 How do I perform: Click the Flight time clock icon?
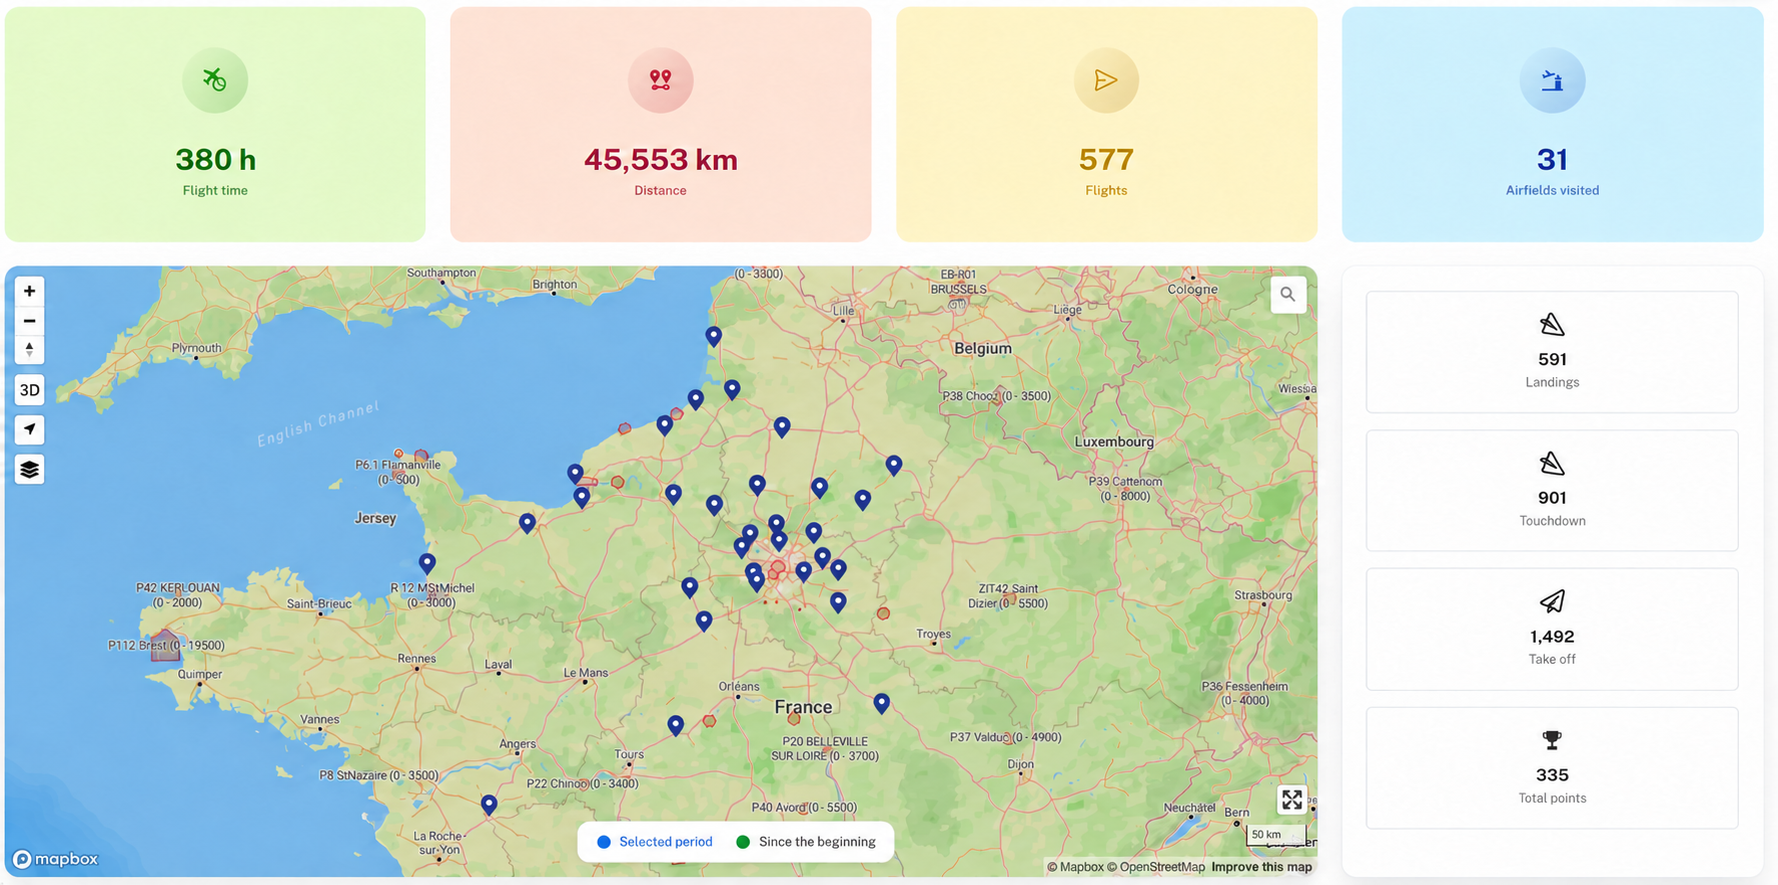pyautogui.click(x=215, y=80)
